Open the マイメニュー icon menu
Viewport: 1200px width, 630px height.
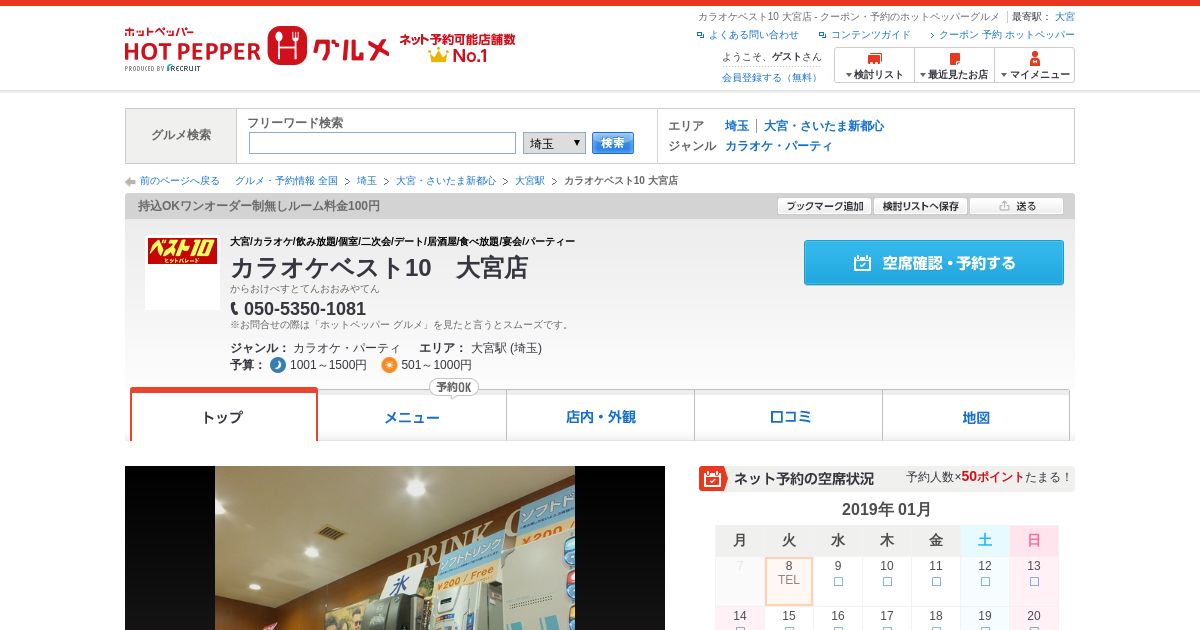pyautogui.click(x=1034, y=65)
